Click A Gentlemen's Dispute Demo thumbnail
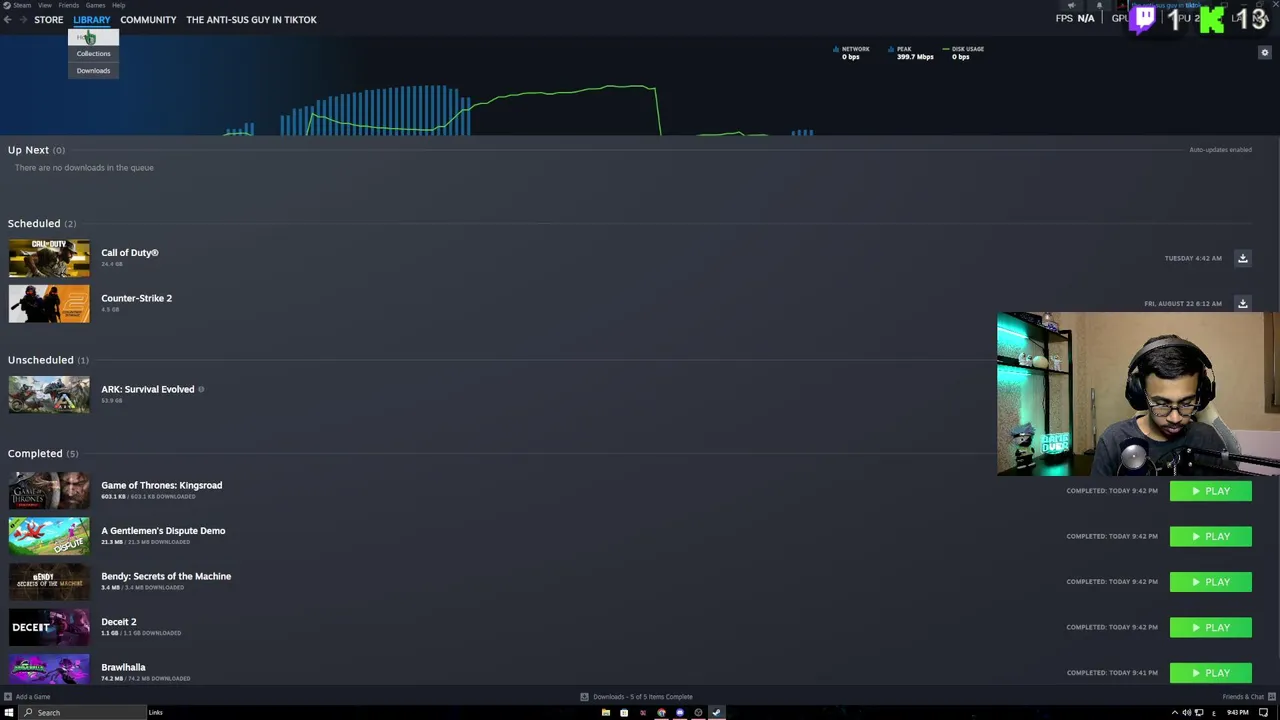Viewport: 1280px width, 720px height. [49, 536]
